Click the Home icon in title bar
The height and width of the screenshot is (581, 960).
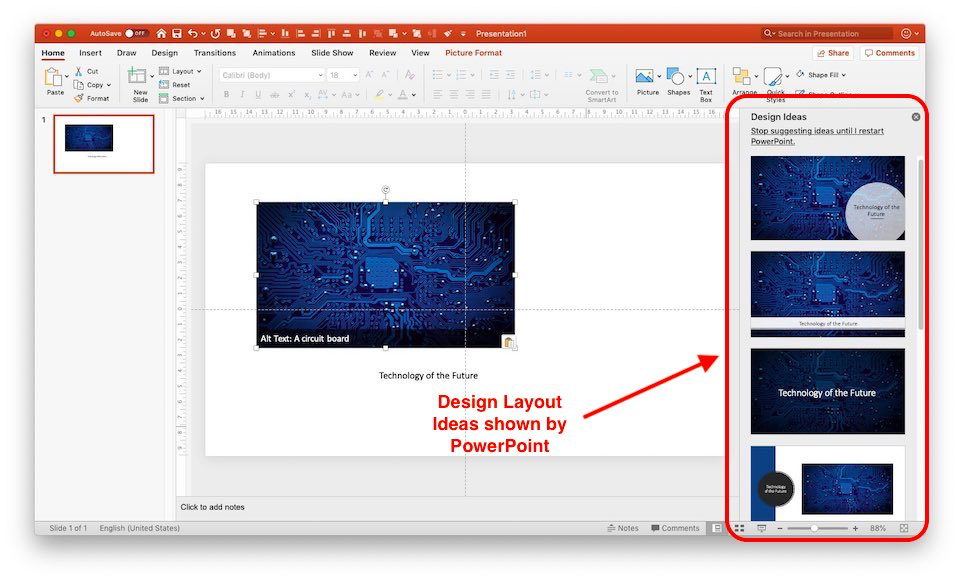(x=161, y=33)
